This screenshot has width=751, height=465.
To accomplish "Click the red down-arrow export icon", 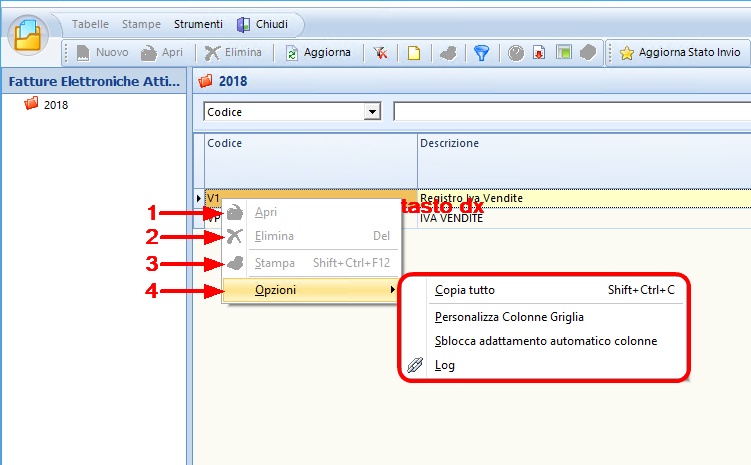I will pos(539,53).
